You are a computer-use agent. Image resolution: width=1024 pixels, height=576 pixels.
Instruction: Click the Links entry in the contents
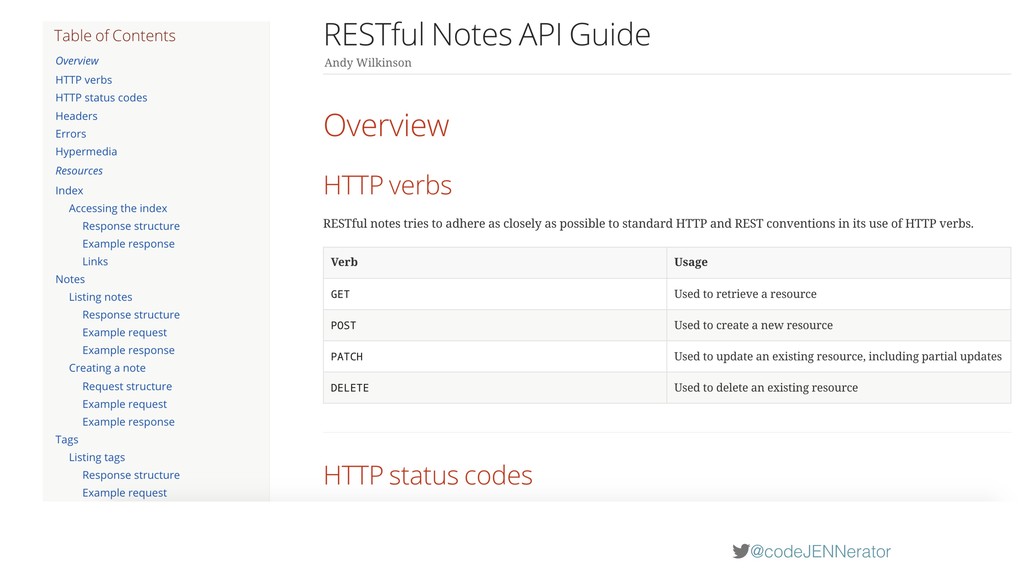95,261
